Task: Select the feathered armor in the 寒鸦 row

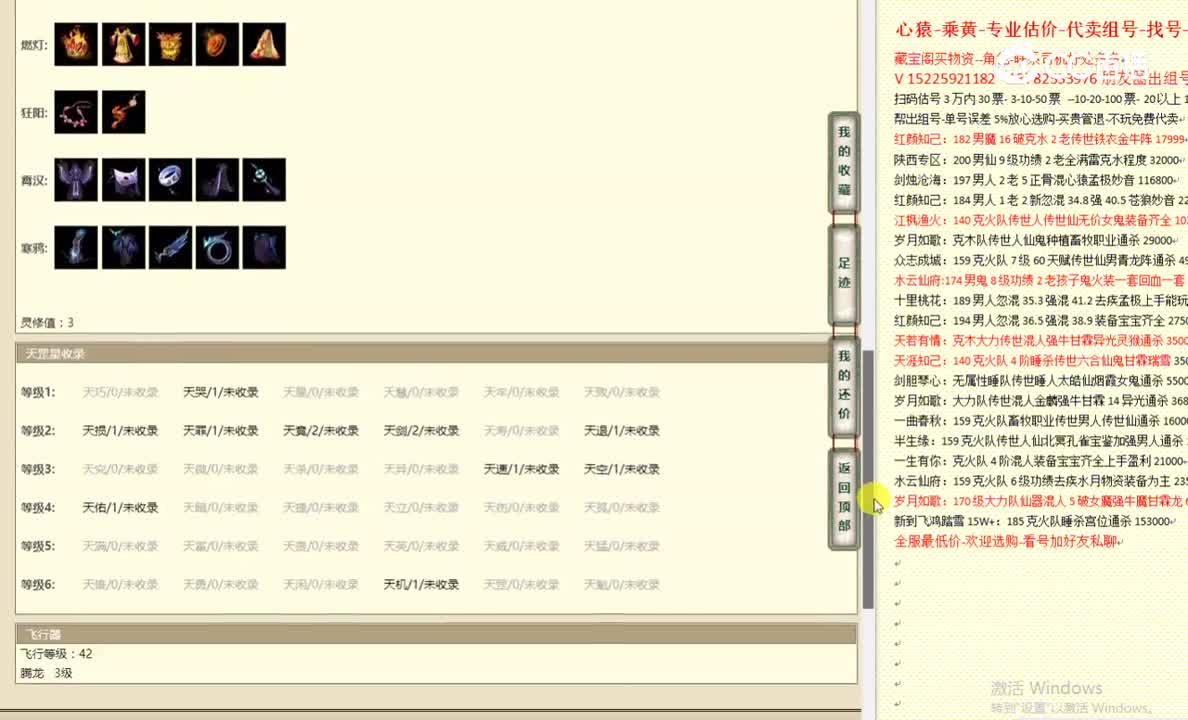Action: pyautogui.click(x=123, y=247)
